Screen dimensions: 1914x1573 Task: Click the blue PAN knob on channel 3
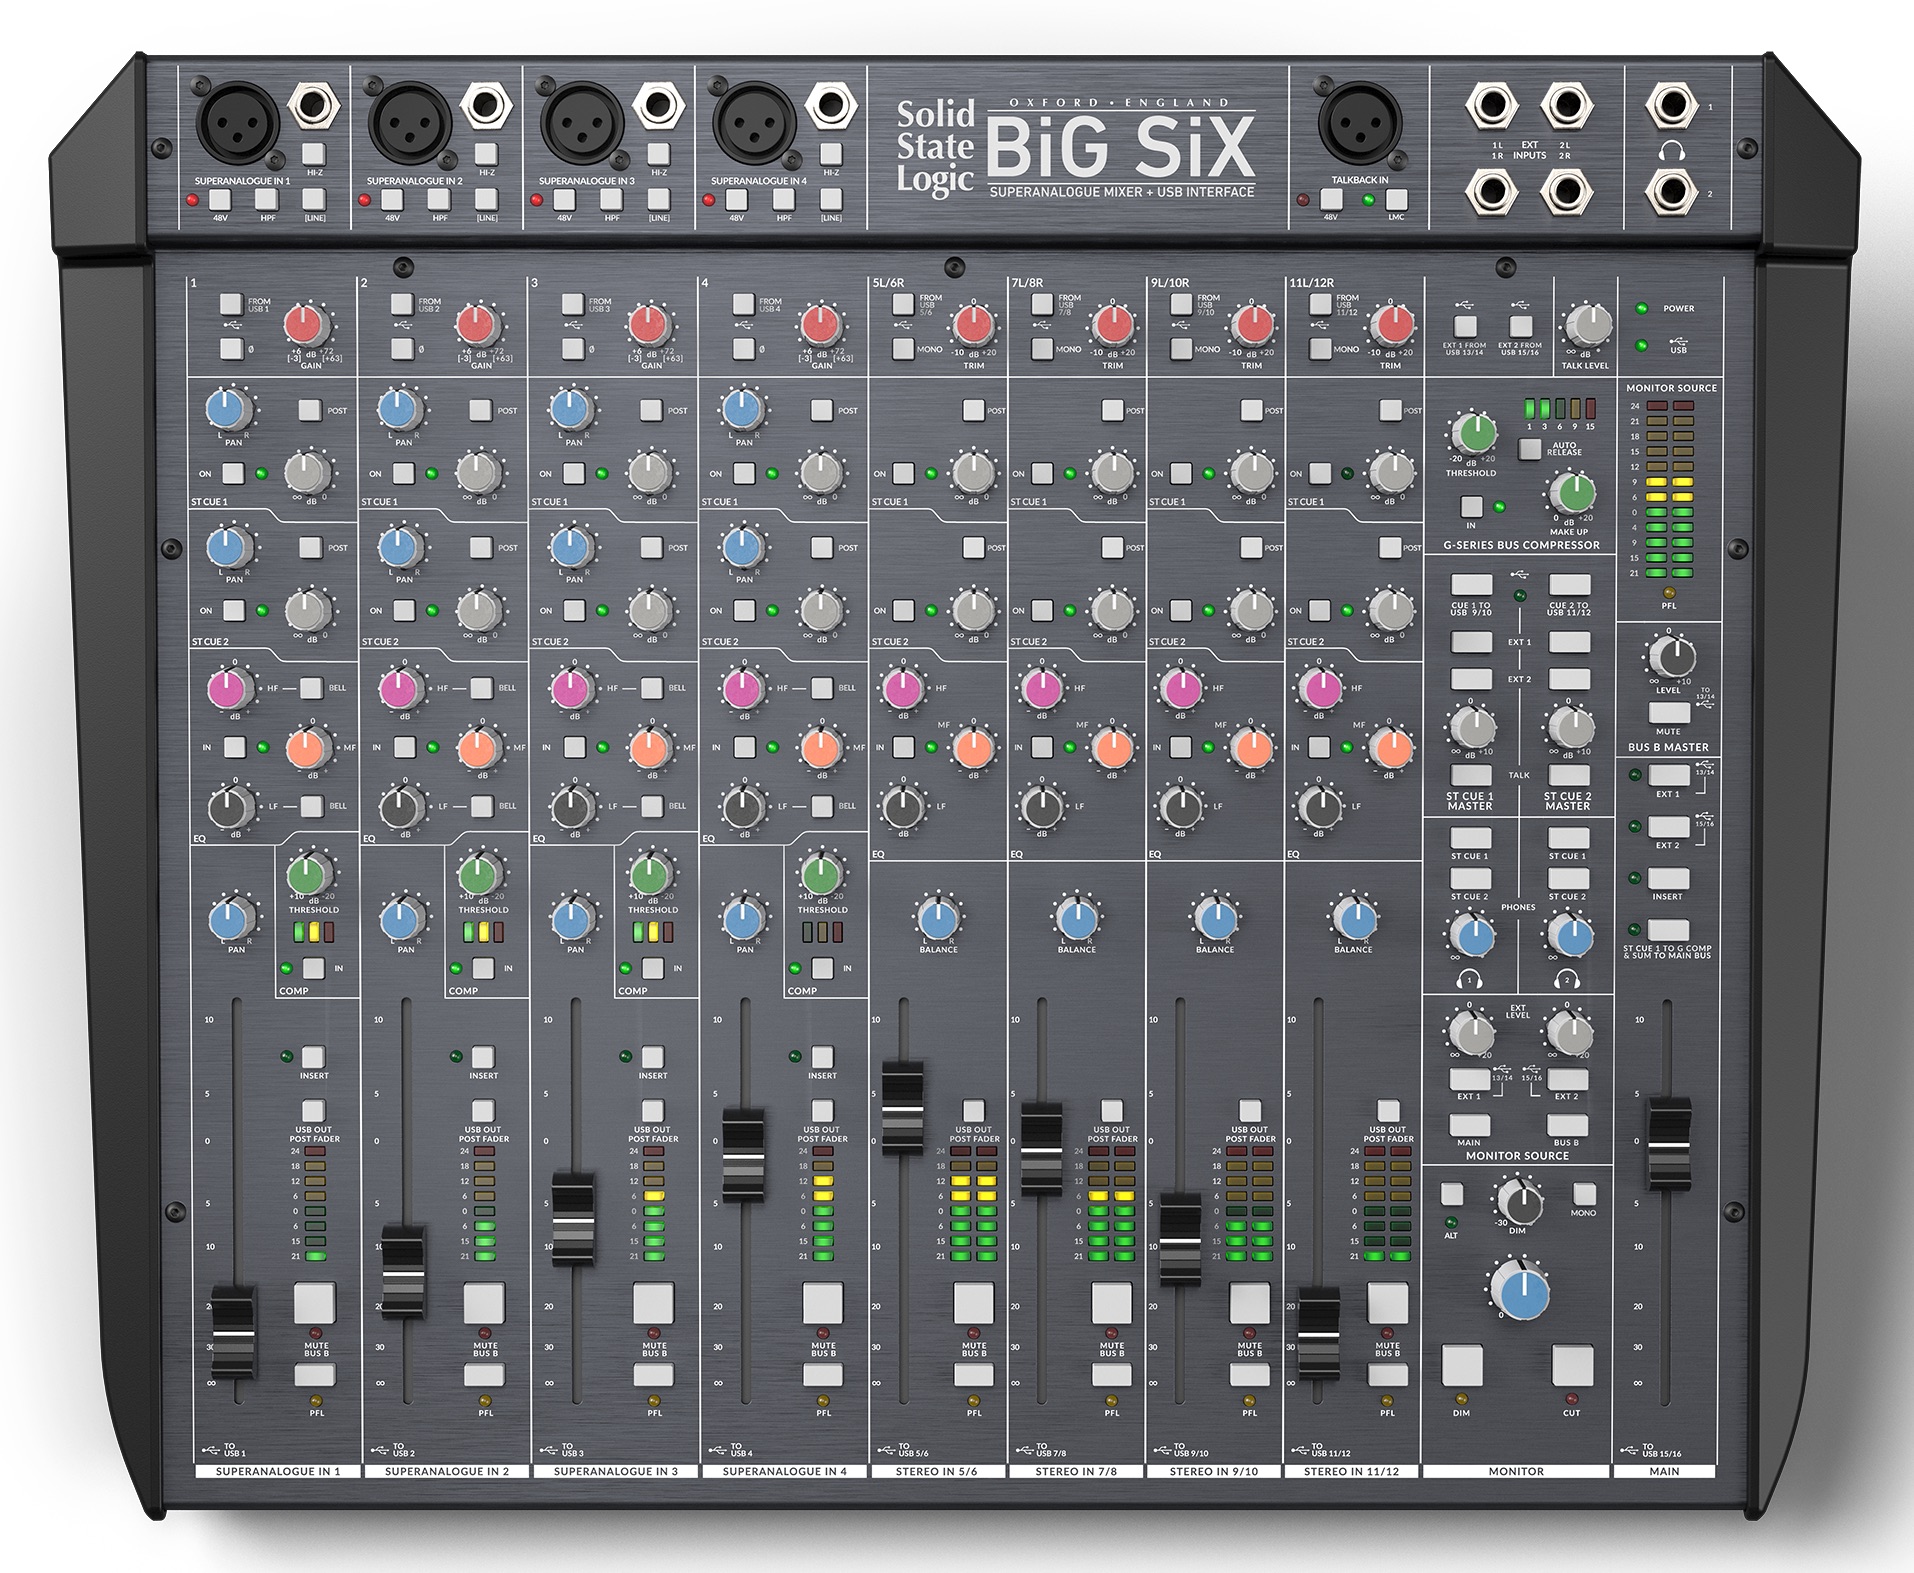point(572,919)
